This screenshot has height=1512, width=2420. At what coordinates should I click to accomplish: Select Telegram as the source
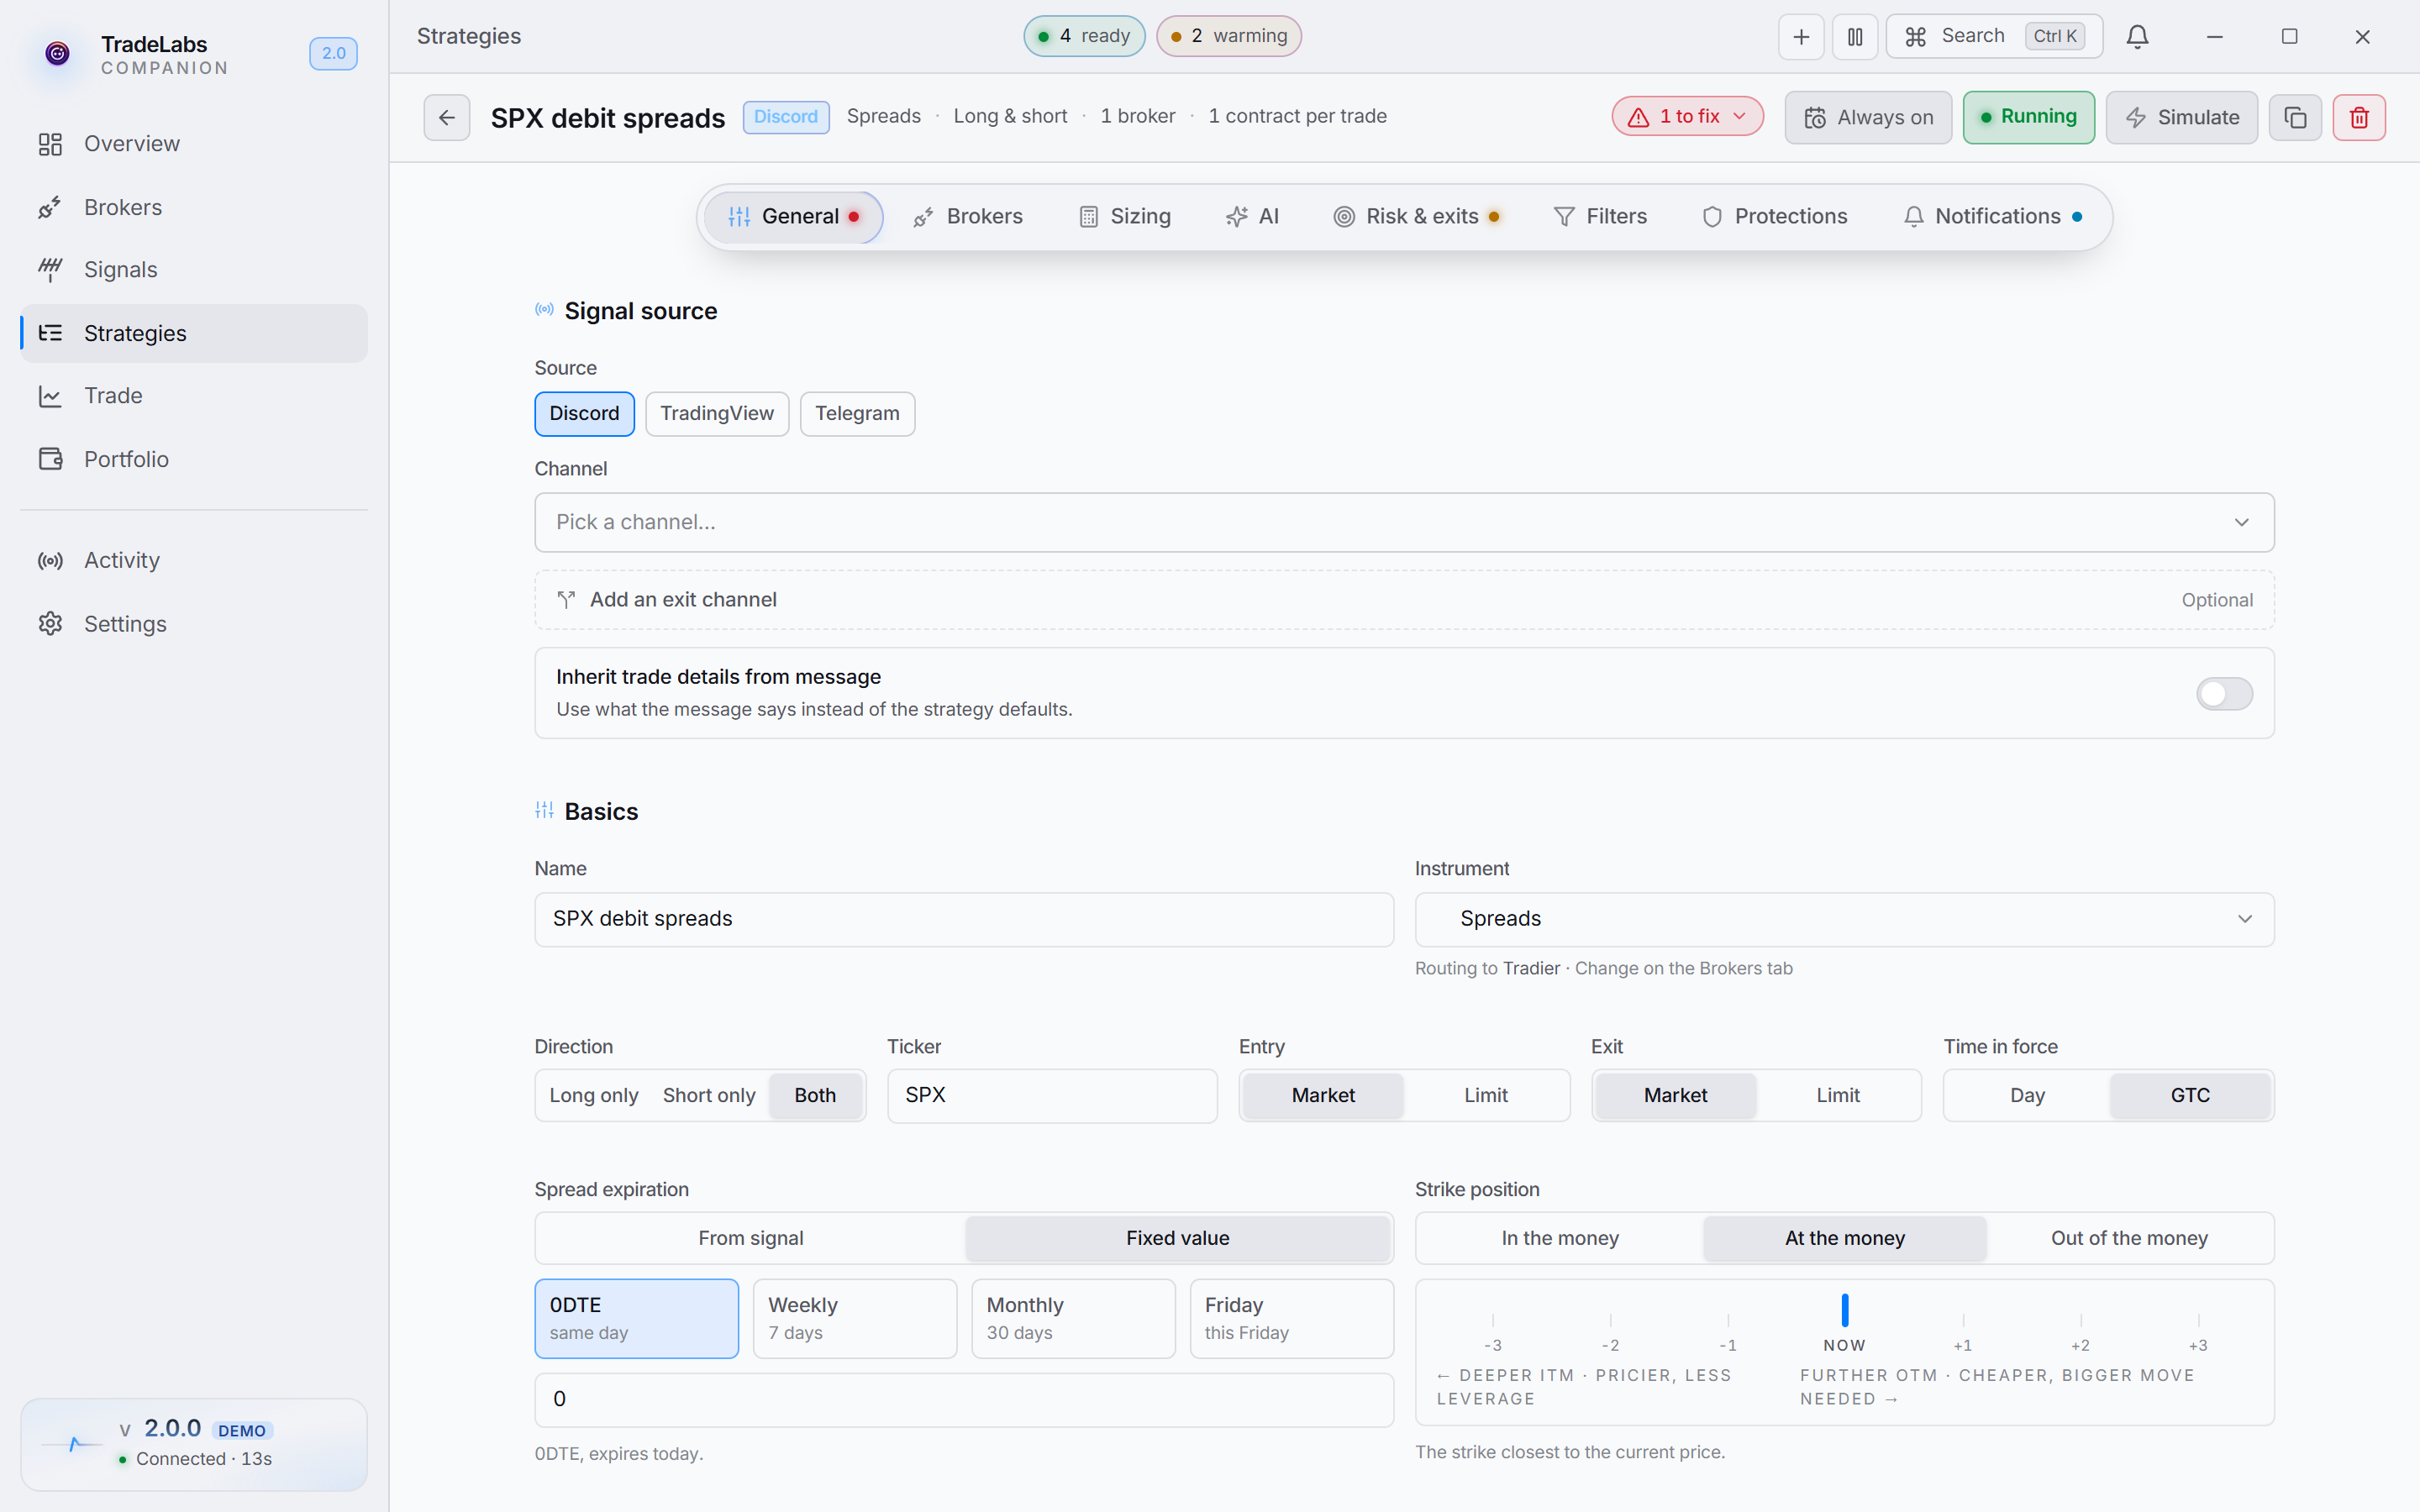(x=857, y=414)
